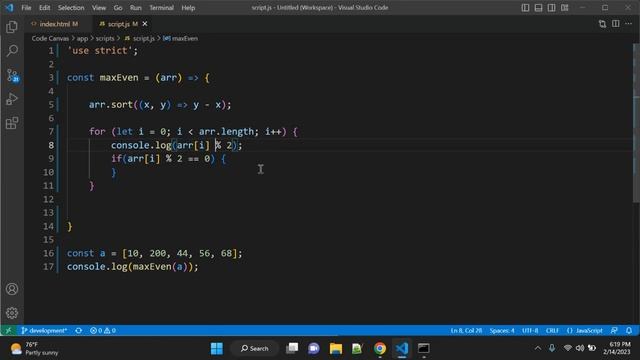Screen dimensions: 640x360
Task: Open the Windows Start button
Action: pyautogui.click(x=217, y=348)
